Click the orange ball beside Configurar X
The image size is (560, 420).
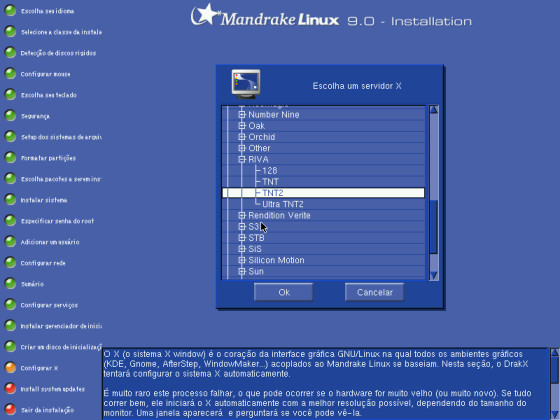10,368
